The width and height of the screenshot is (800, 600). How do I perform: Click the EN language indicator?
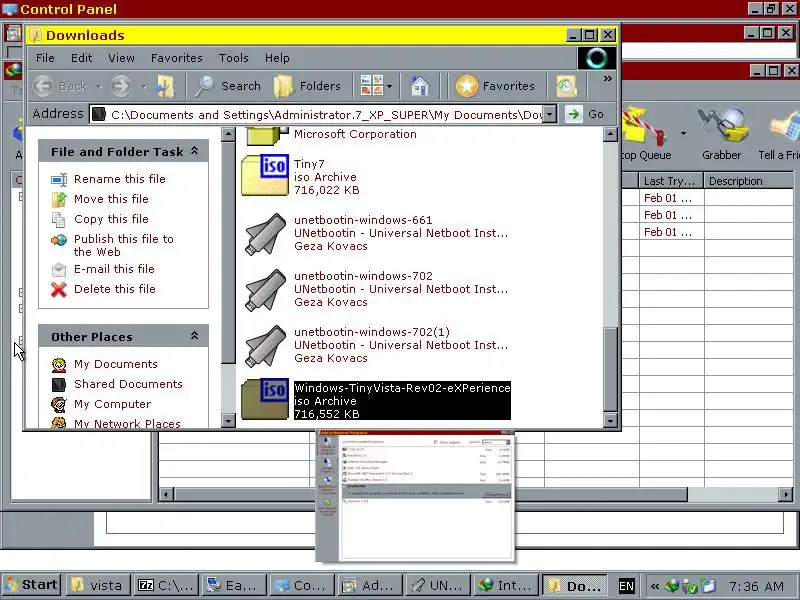626,586
